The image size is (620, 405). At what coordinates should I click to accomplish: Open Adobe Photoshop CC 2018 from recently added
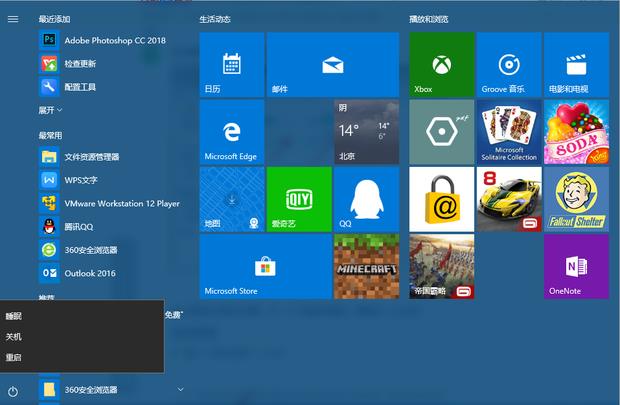click(114, 40)
